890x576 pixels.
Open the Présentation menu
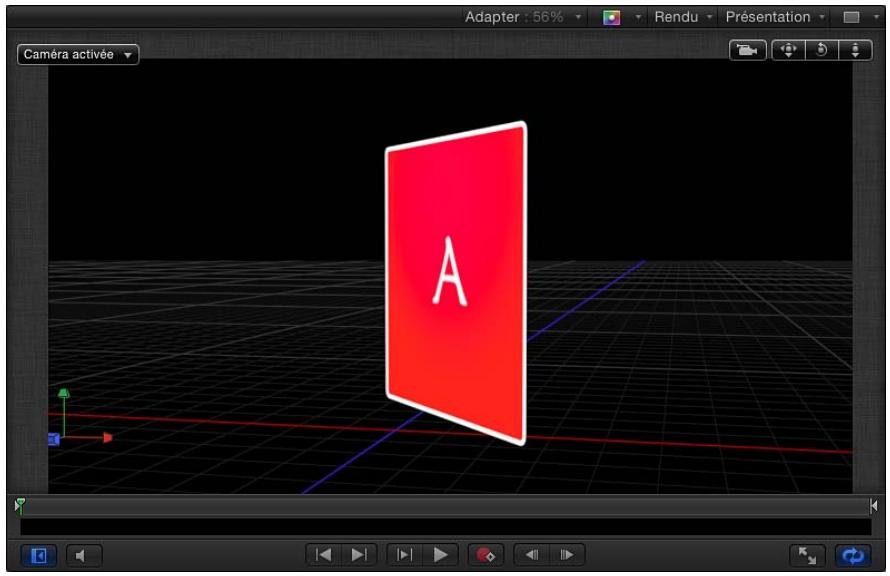(775, 17)
